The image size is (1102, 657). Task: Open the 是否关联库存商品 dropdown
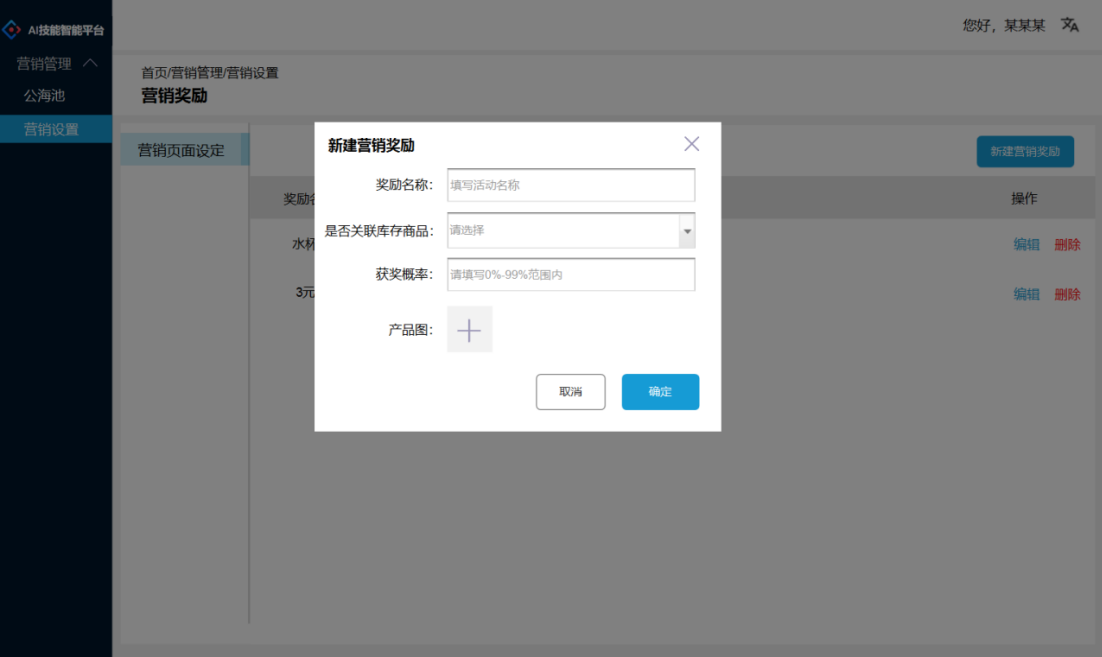click(x=570, y=230)
